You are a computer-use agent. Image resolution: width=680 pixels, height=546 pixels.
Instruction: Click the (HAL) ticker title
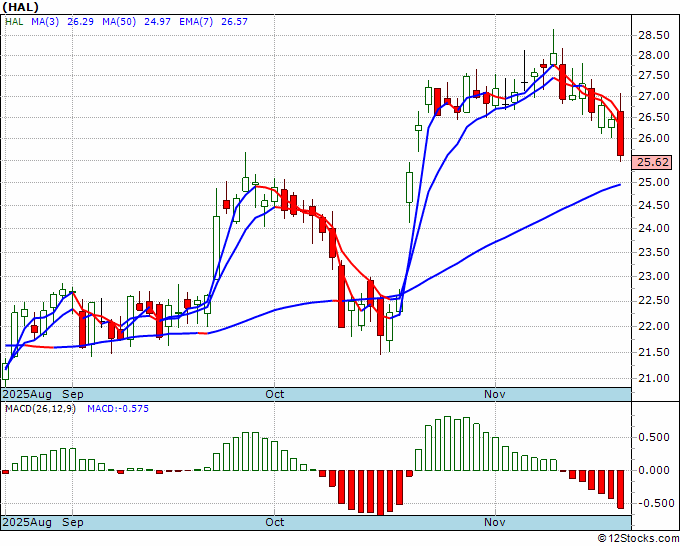(x=20, y=7)
